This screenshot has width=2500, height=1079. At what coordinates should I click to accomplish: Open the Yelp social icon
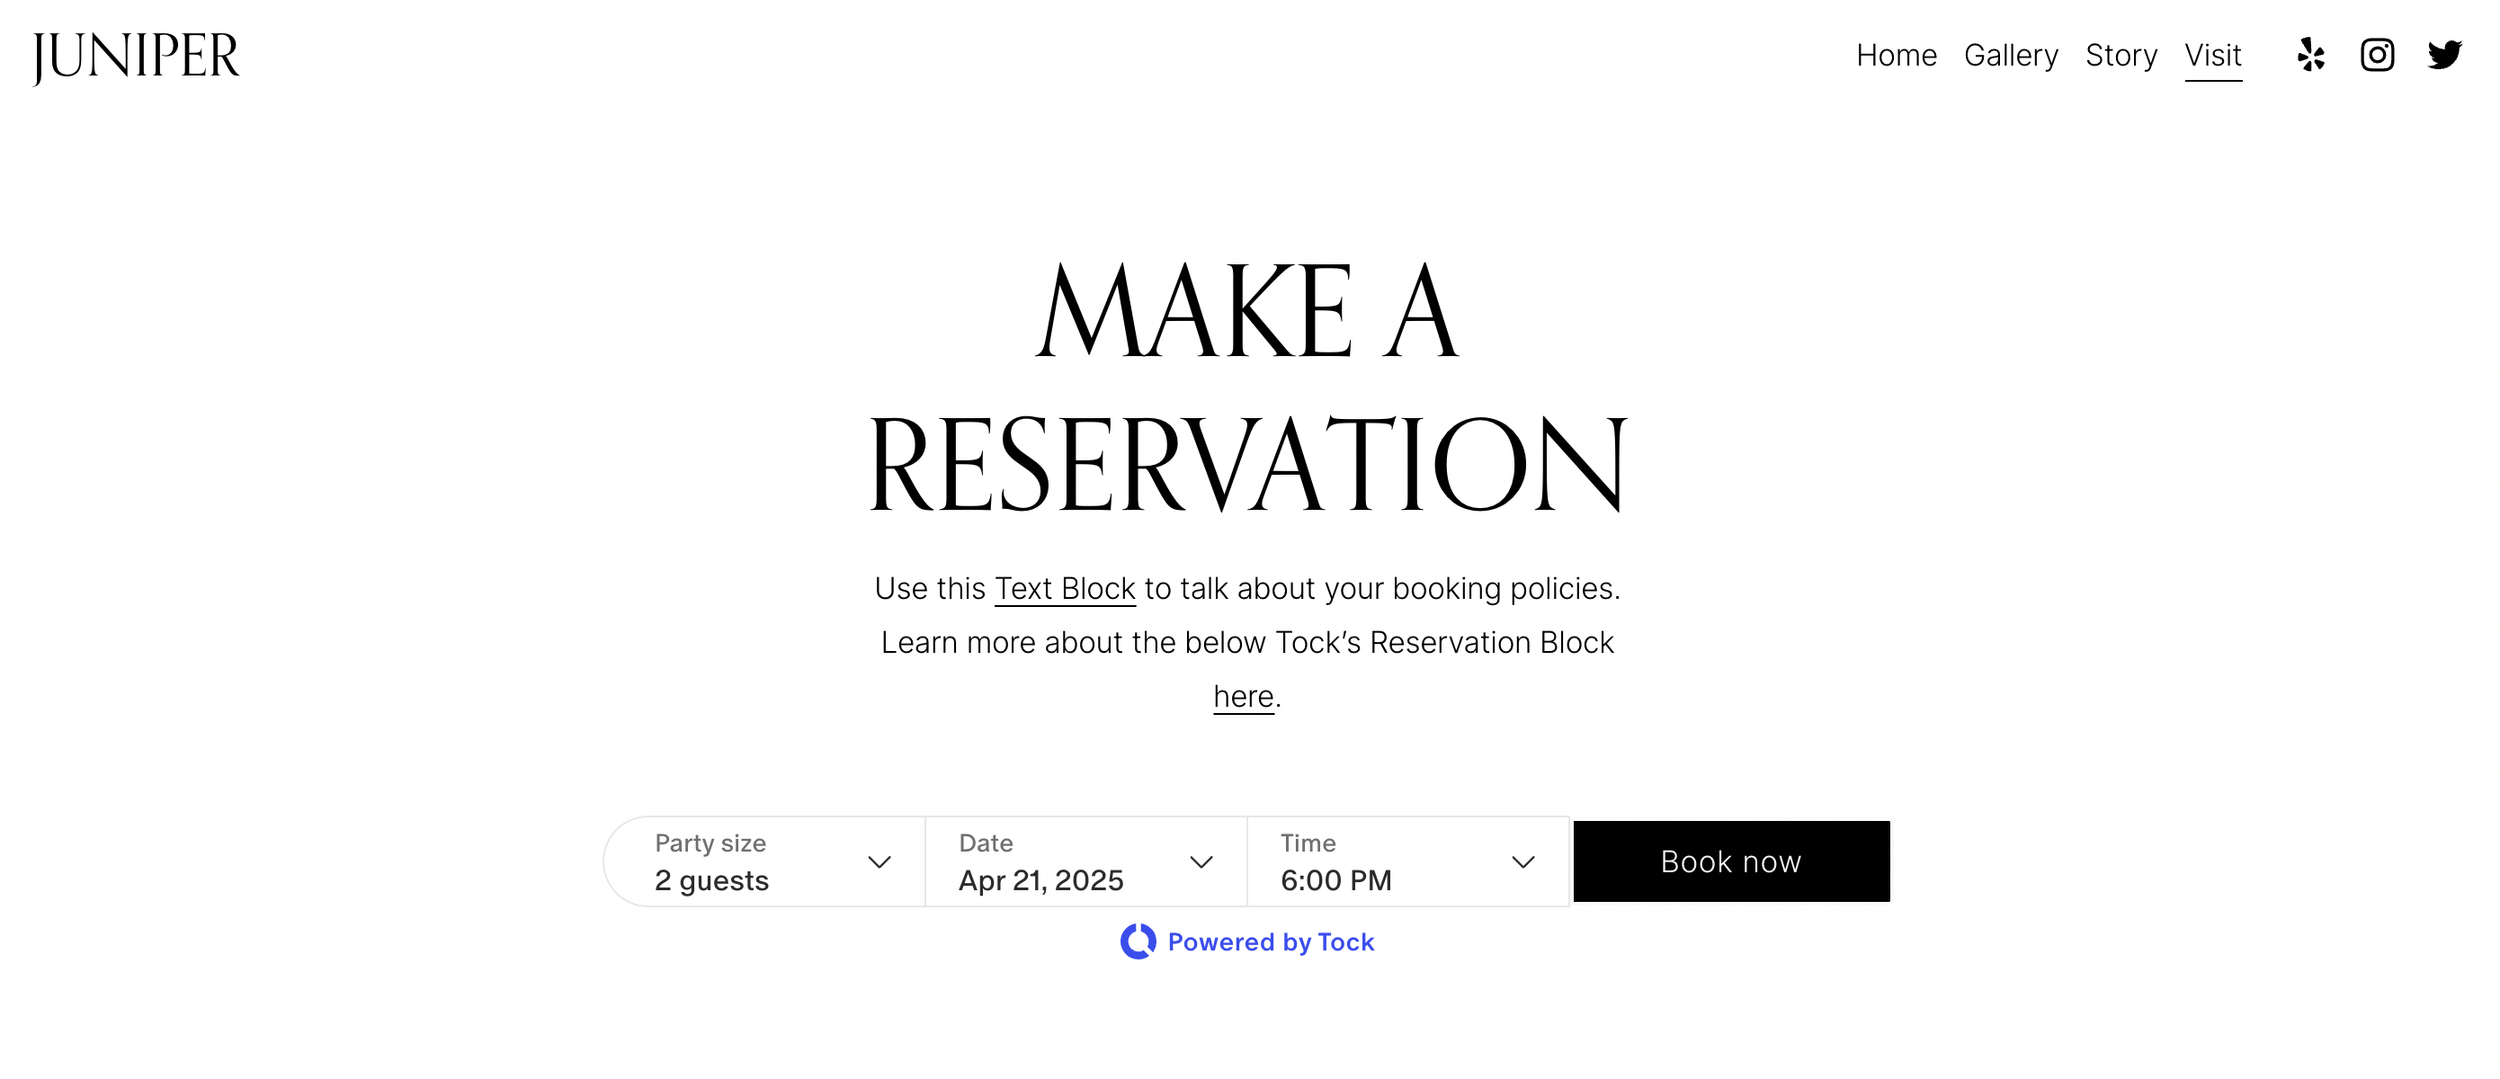point(2310,55)
